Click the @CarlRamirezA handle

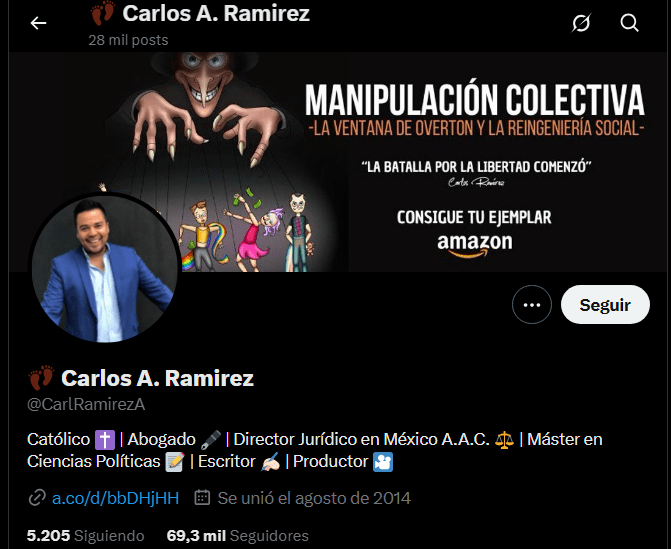(86, 404)
